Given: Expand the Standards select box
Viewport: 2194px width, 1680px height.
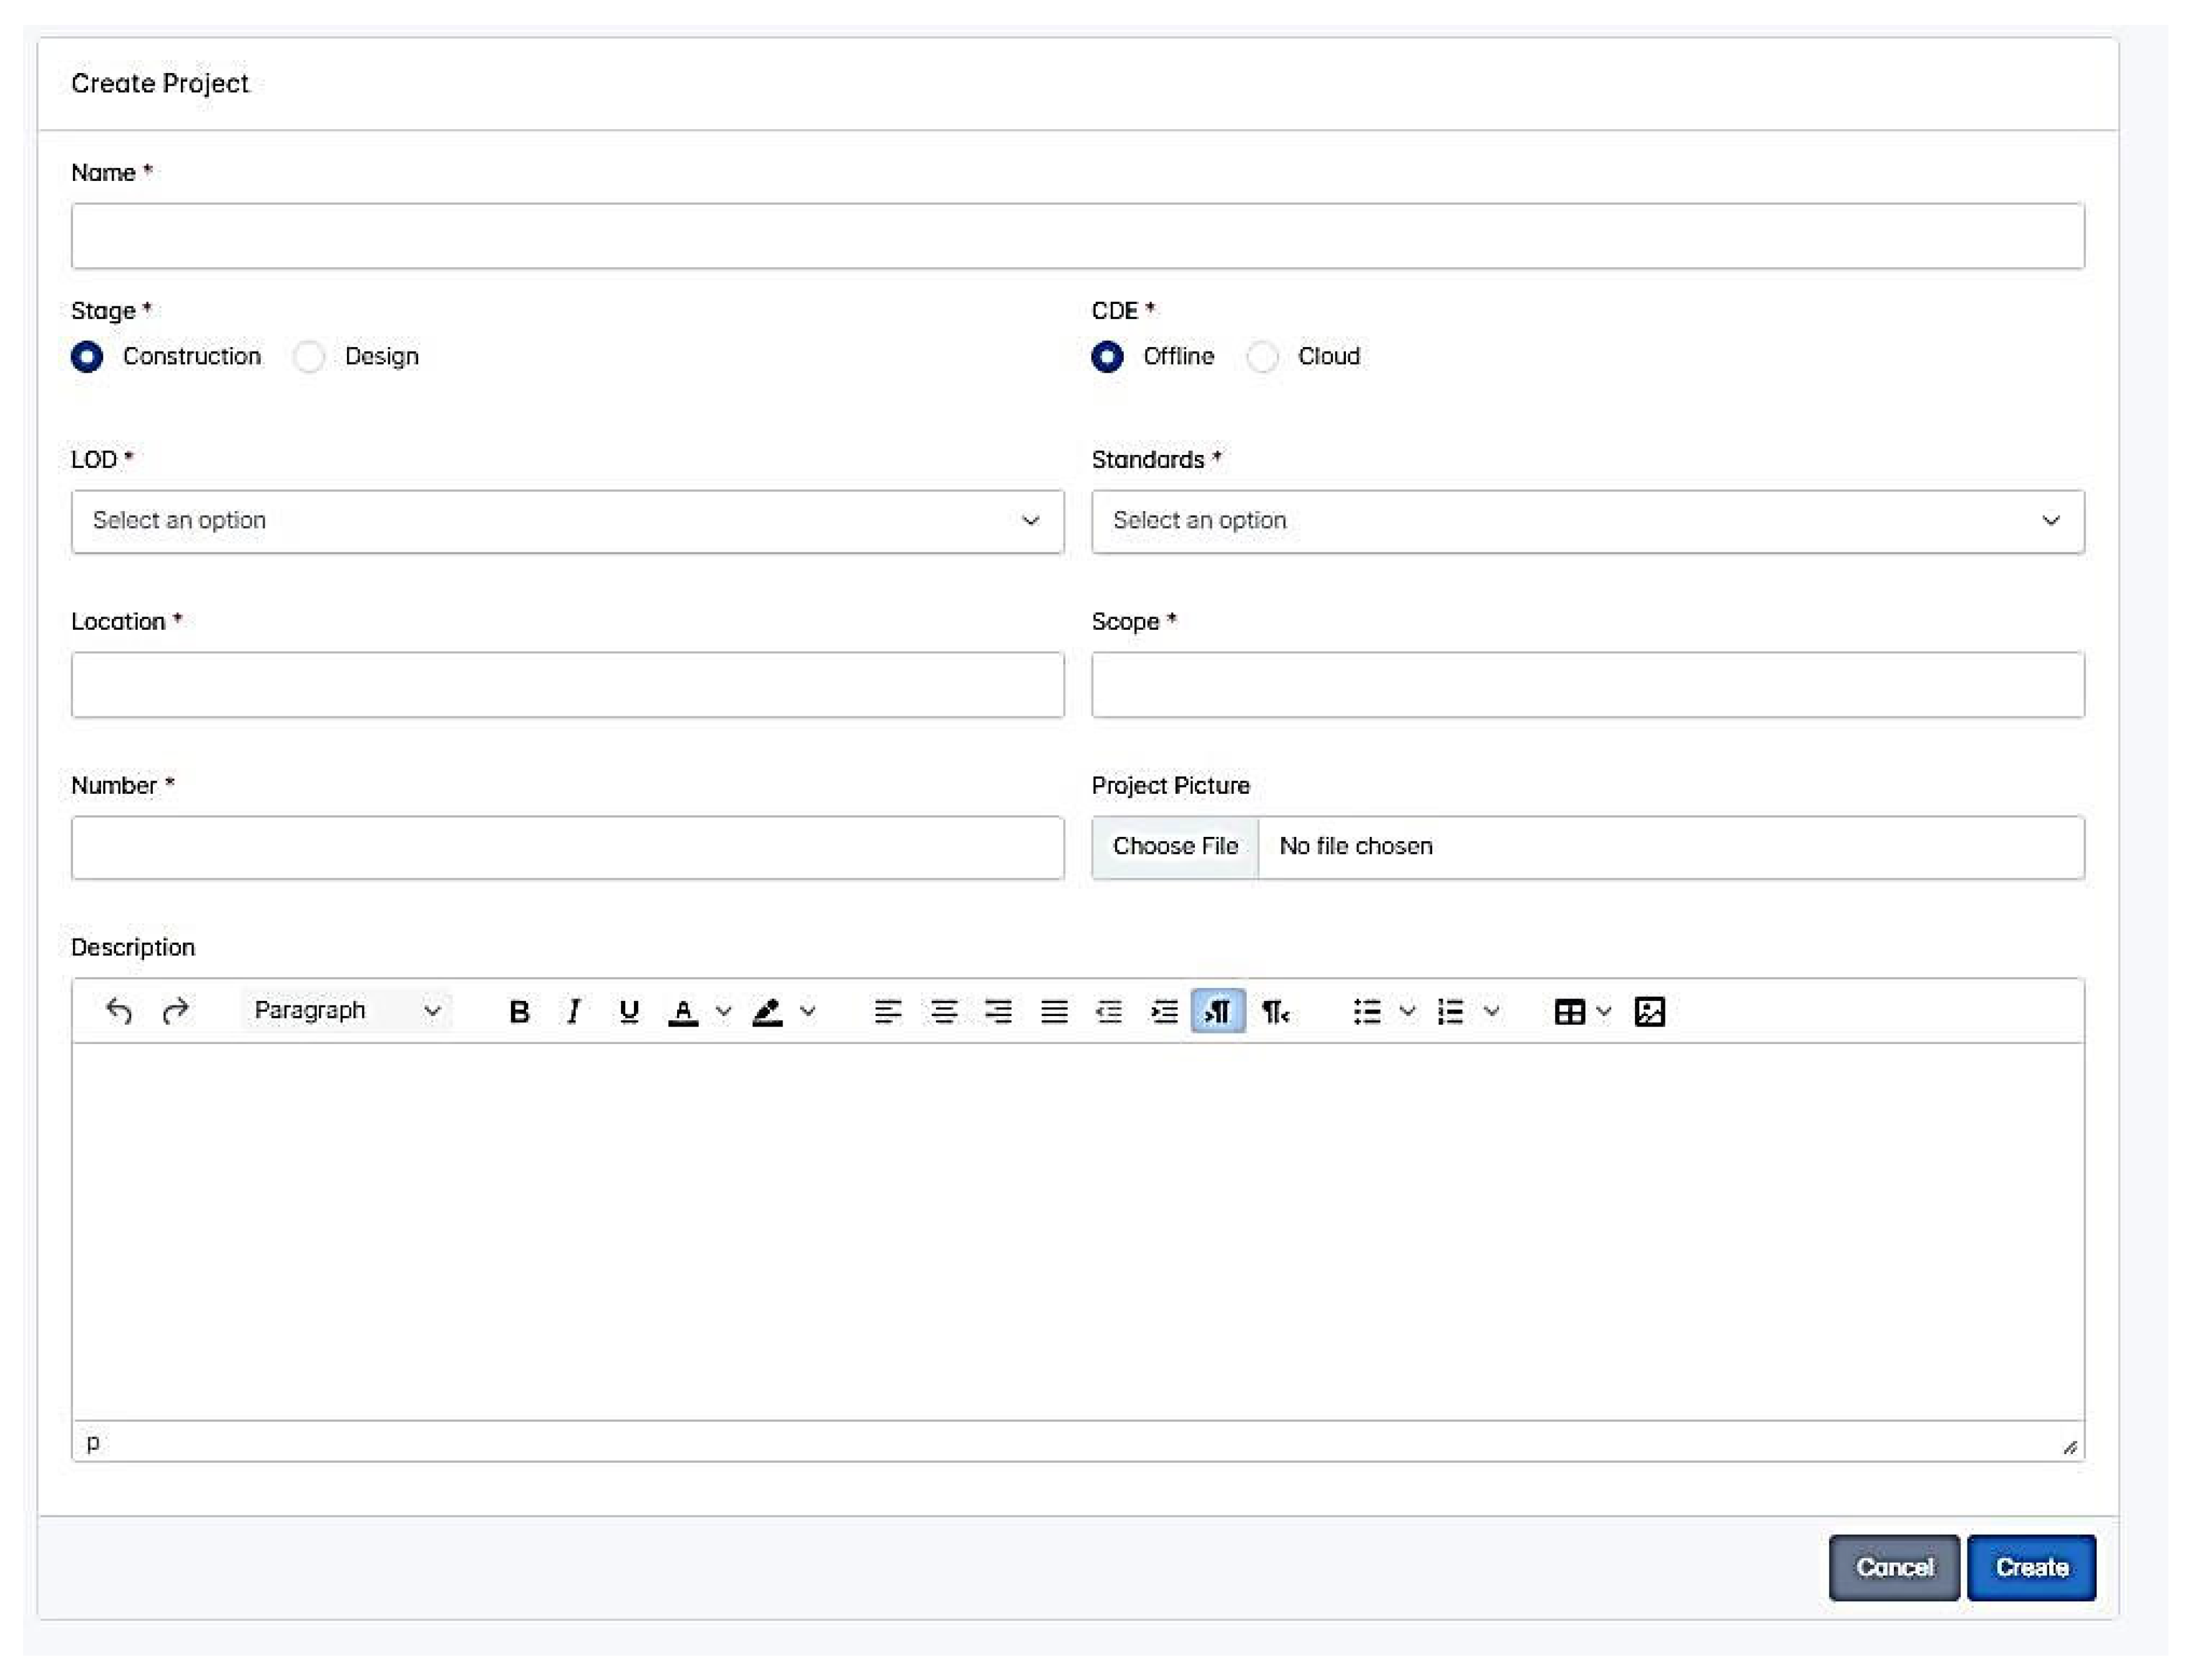Looking at the screenshot, I should tap(1587, 521).
